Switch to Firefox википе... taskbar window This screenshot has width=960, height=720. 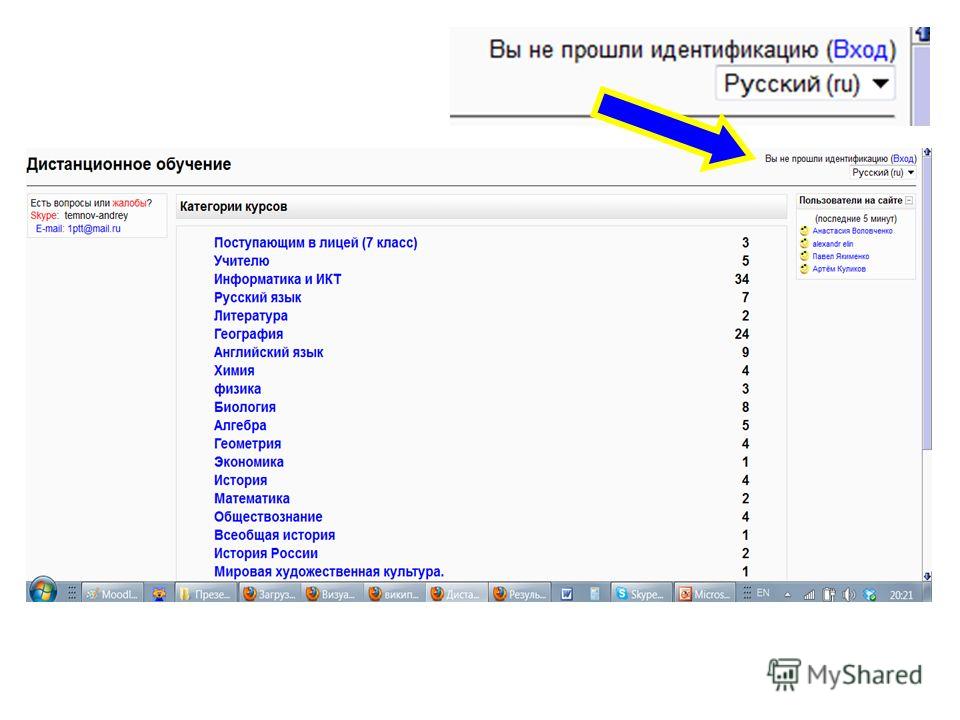396,594
